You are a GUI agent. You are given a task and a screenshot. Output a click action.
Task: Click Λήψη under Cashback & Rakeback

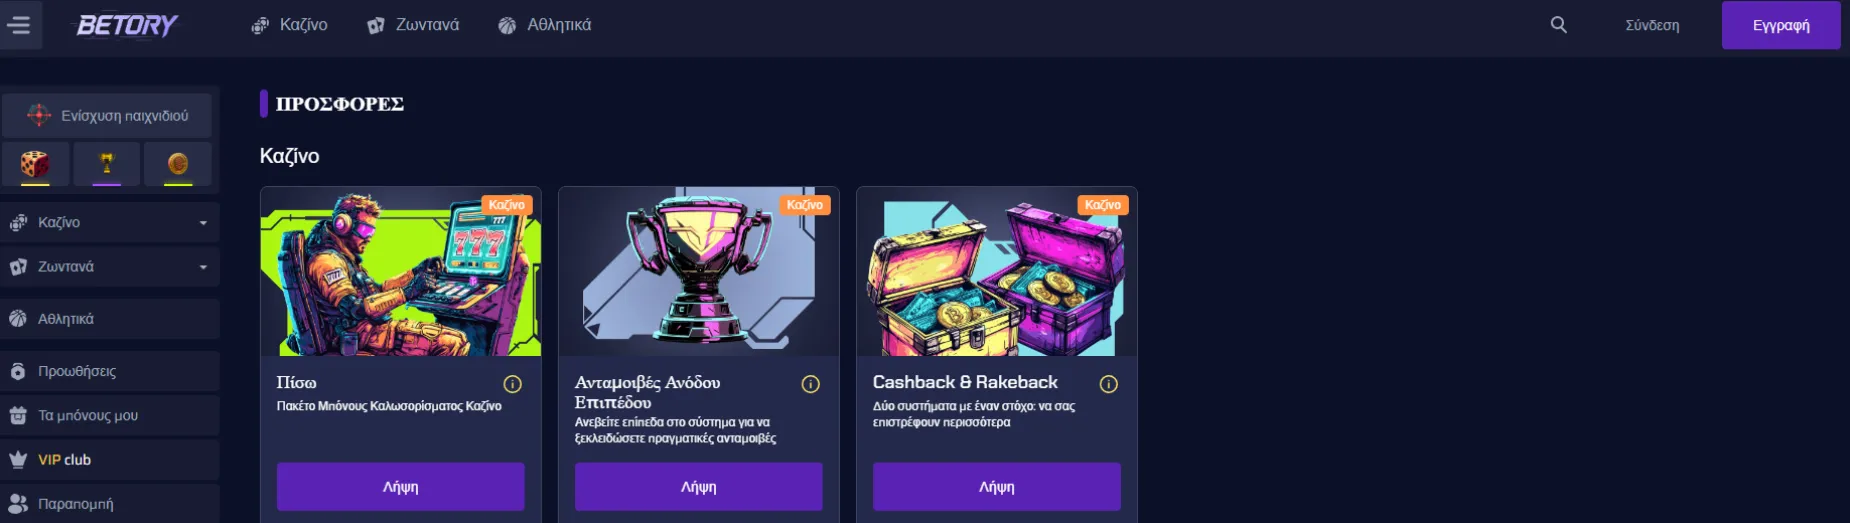[x=996, y=487]
